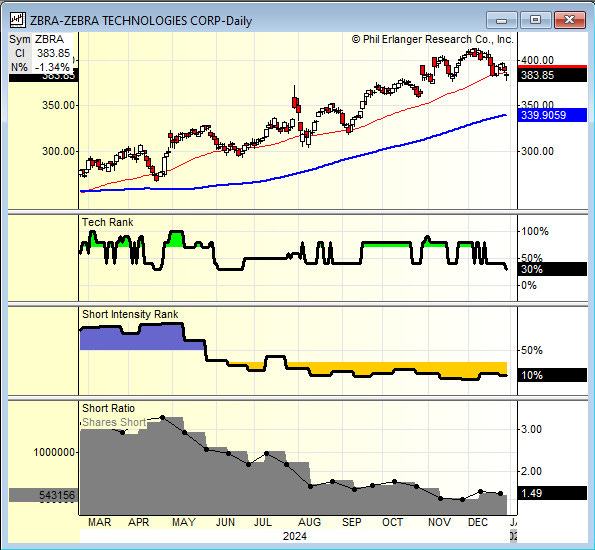
Task: Click the Short Ratio panel label
Action: coord(109,408)
